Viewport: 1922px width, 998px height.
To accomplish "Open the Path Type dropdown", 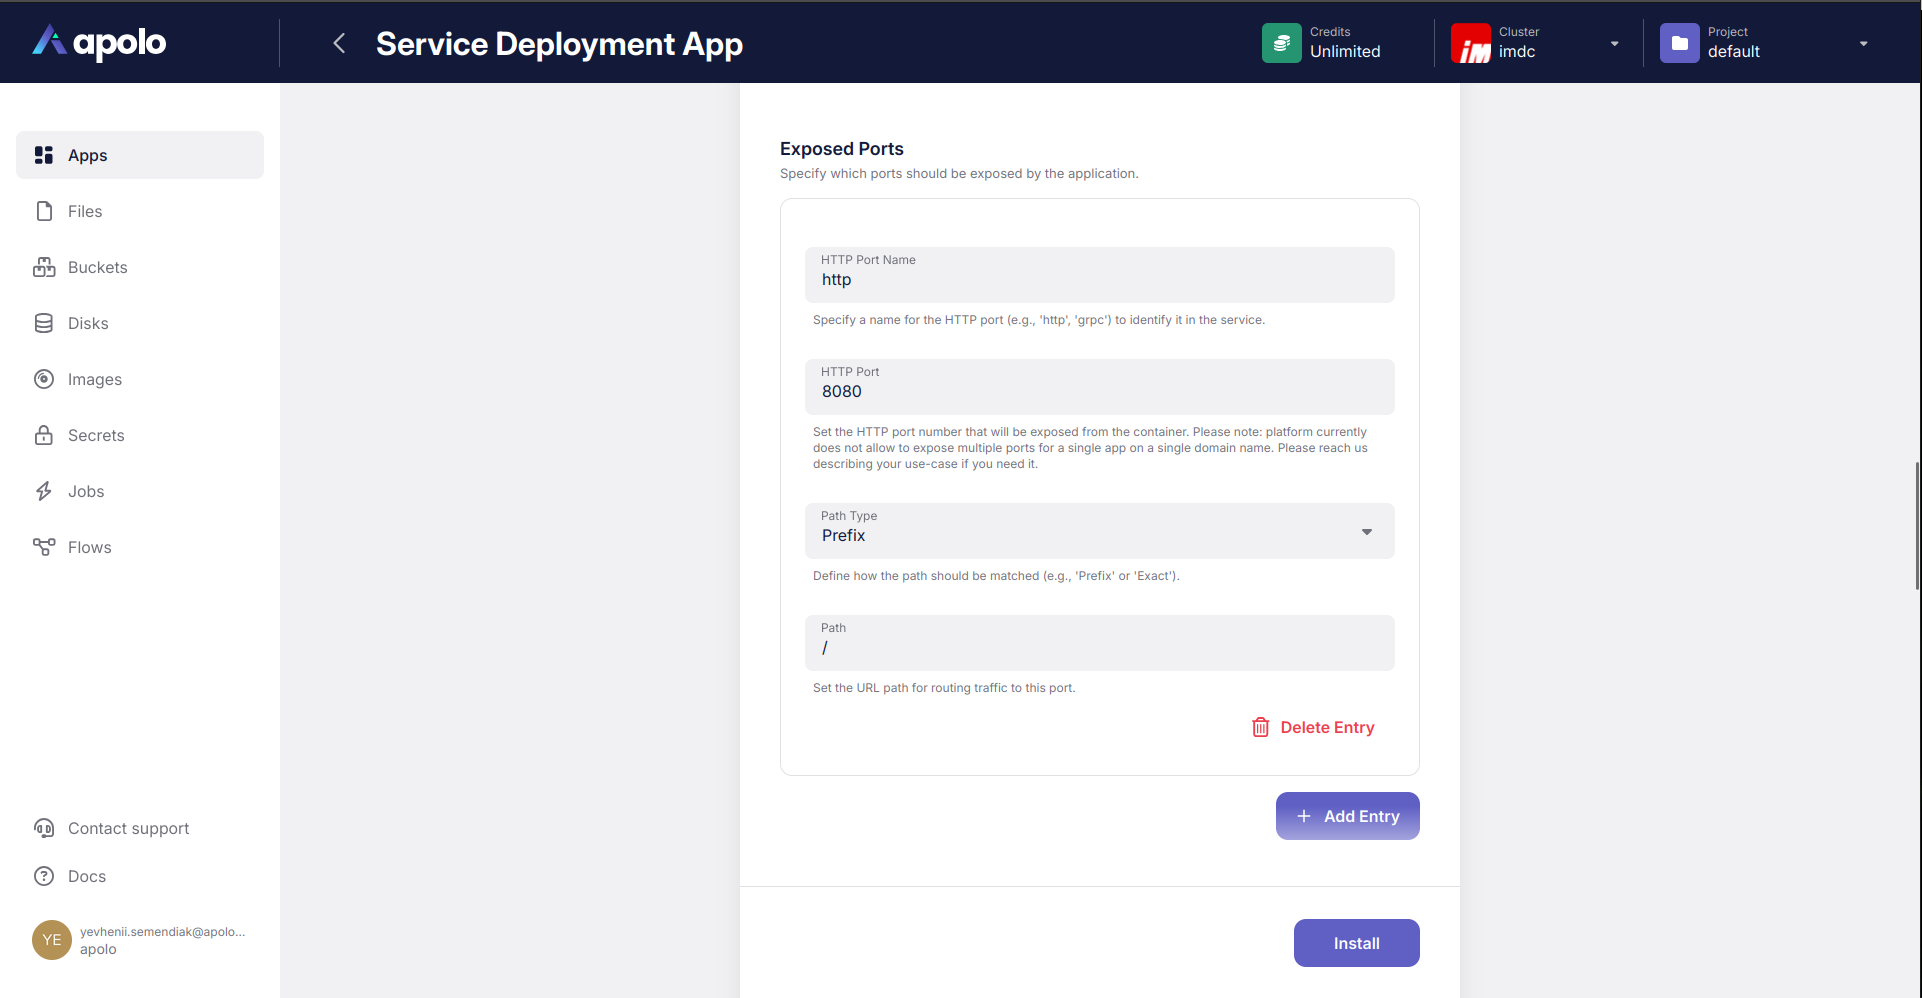I will click(1099, 531).
